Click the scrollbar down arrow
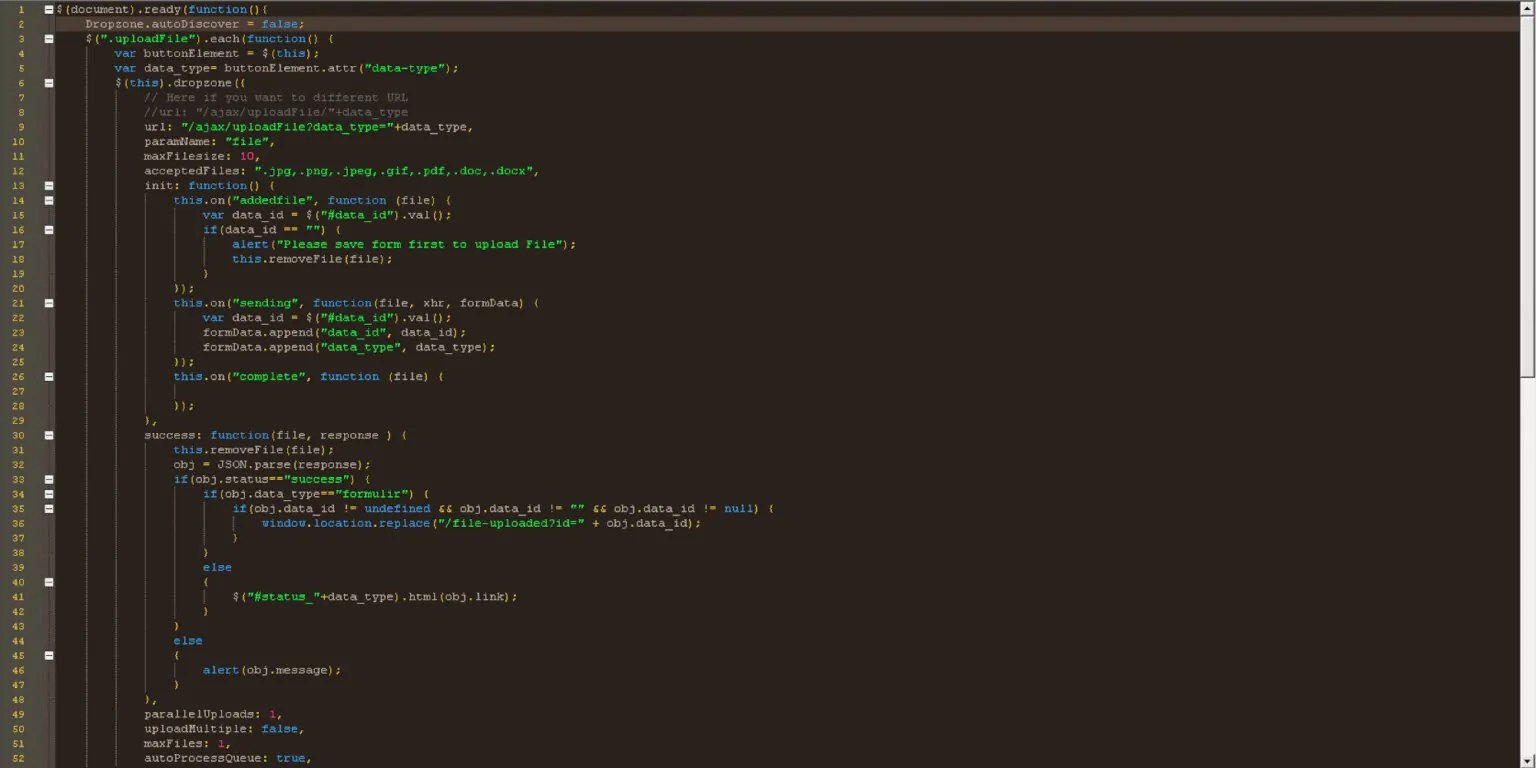This screenshot has height=768, width=1536. click(1529, 761)
